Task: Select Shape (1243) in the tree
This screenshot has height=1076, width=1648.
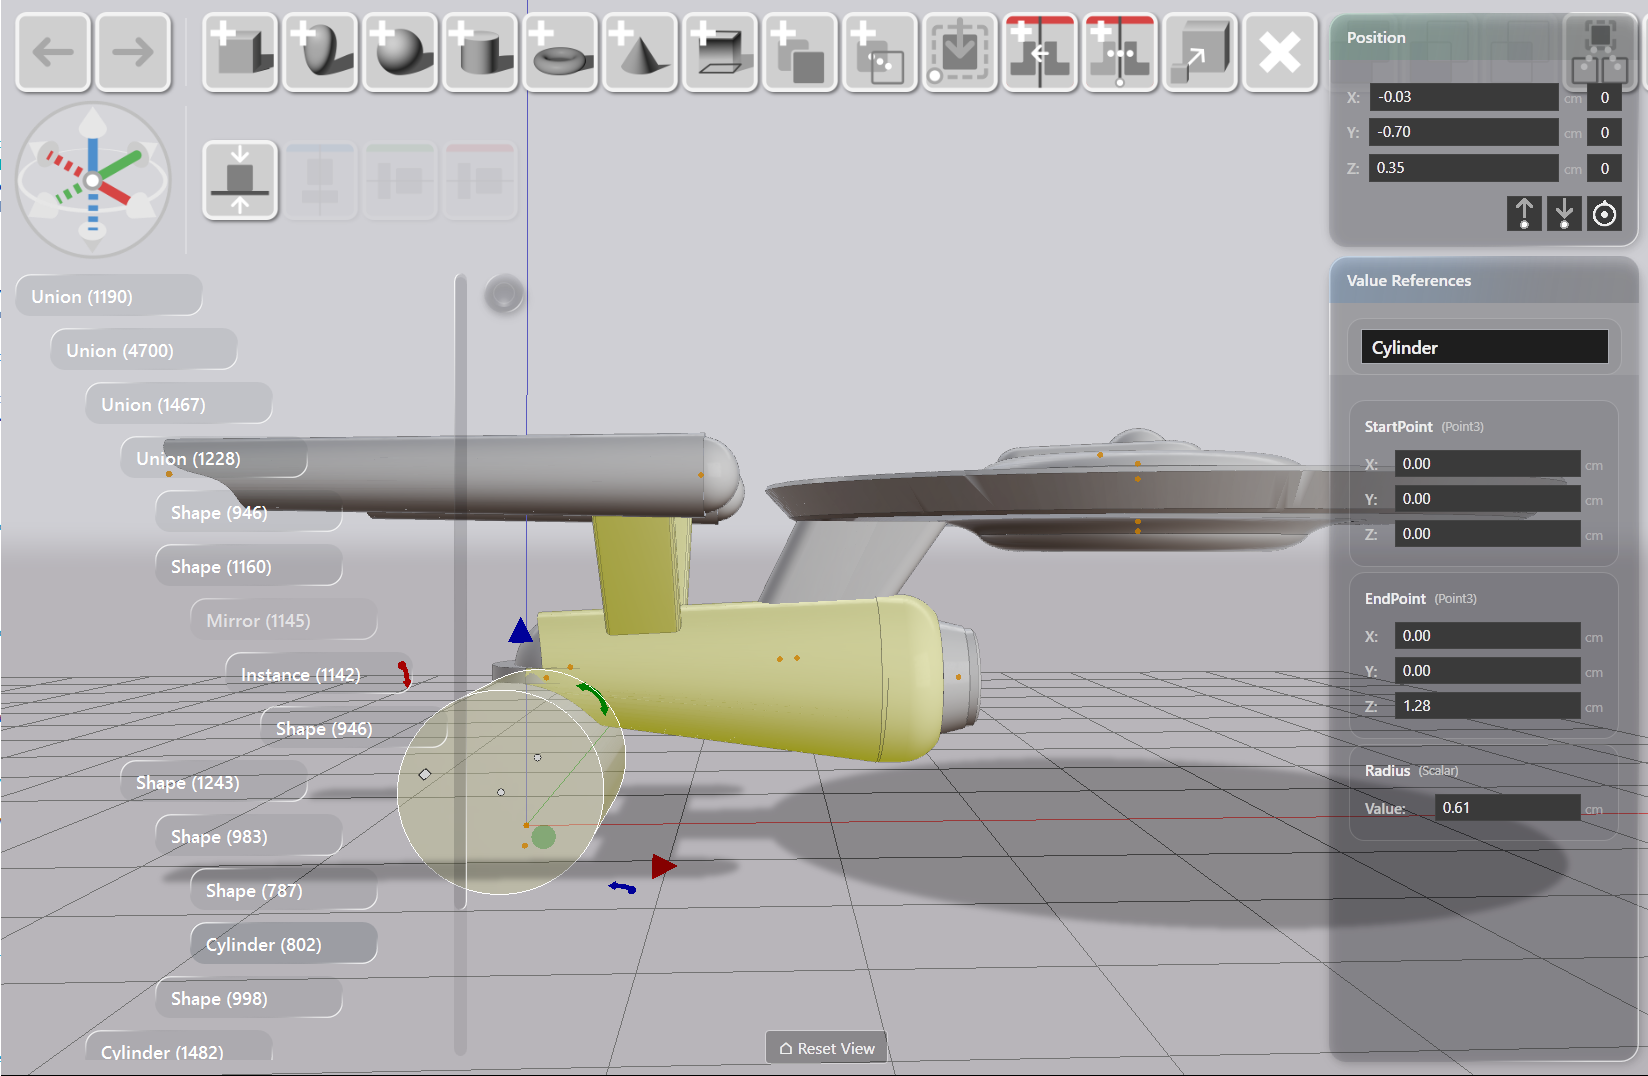Action: [x=214, y=782]
